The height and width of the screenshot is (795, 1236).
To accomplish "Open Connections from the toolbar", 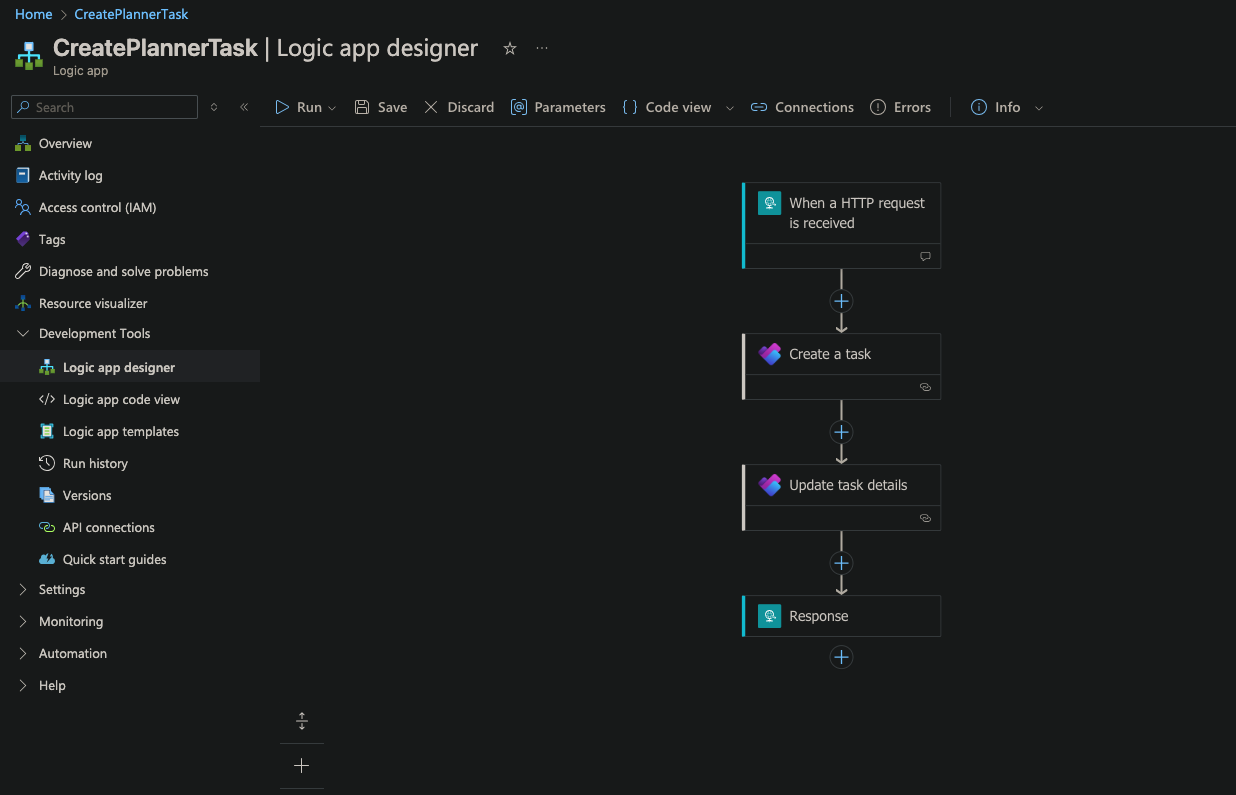I will [802, 107].
